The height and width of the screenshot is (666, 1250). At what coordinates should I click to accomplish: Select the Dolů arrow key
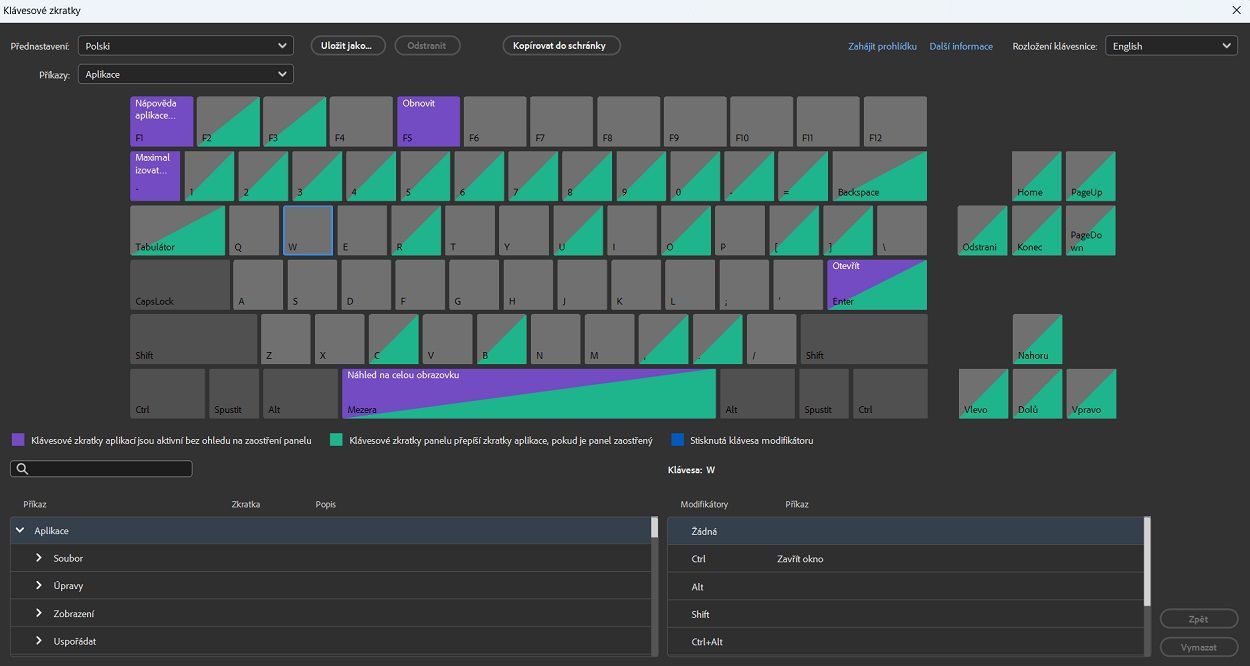1037,394
